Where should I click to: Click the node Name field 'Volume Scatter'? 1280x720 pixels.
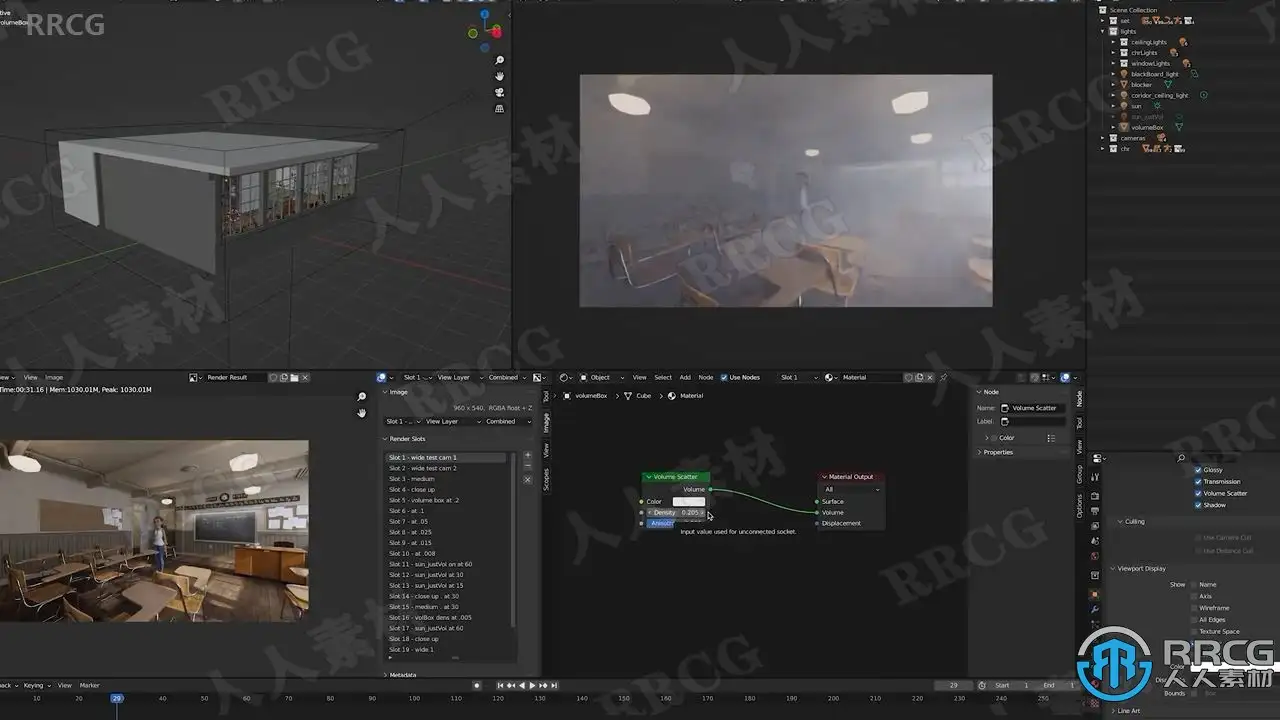click(x=1035, y=408)
